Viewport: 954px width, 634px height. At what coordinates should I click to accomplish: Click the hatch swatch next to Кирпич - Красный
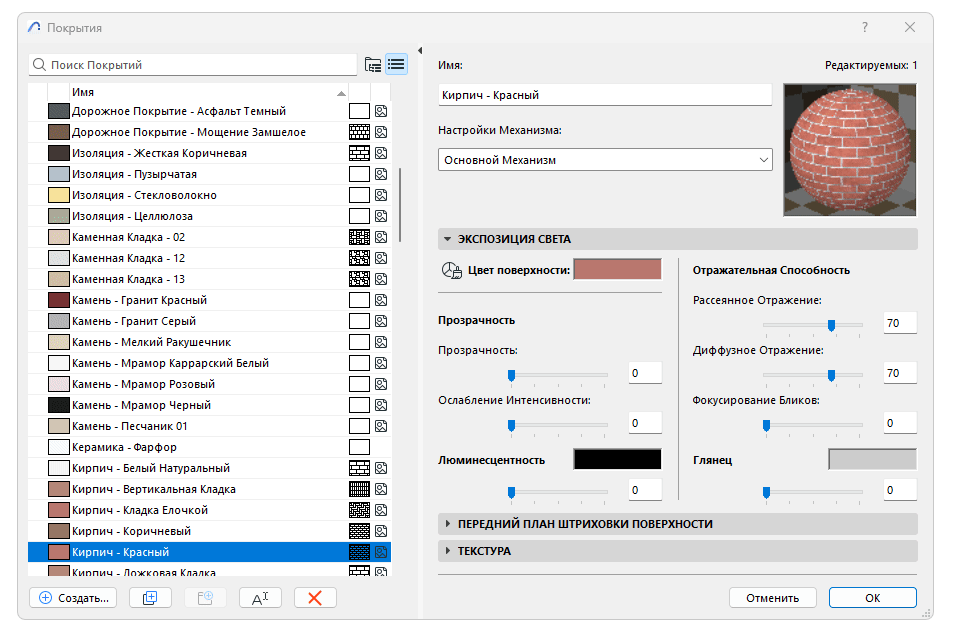[x=361, y=551]
